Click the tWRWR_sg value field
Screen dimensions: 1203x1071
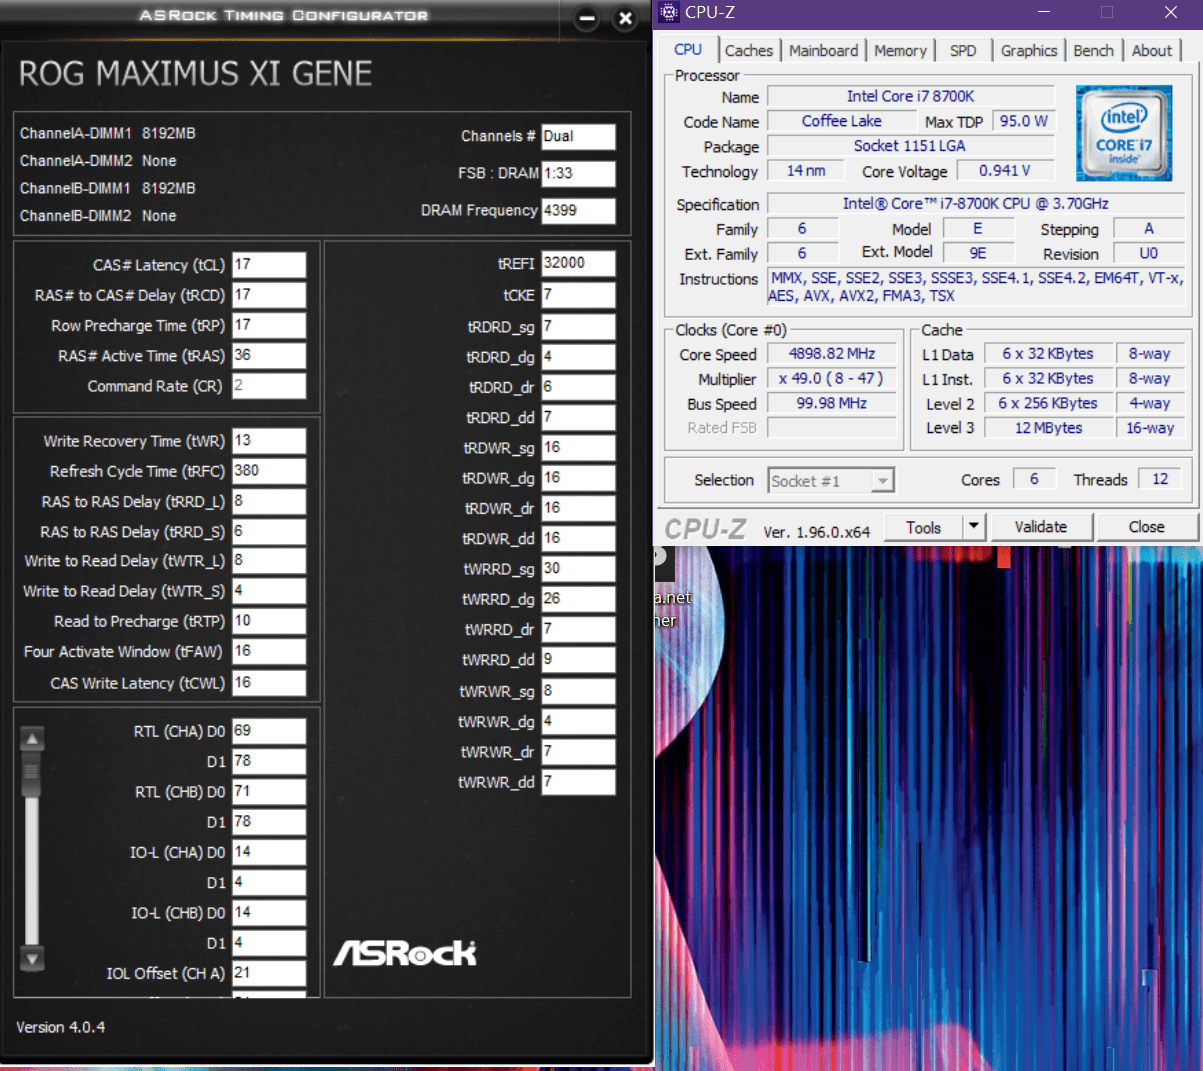(x=579, y=691)
